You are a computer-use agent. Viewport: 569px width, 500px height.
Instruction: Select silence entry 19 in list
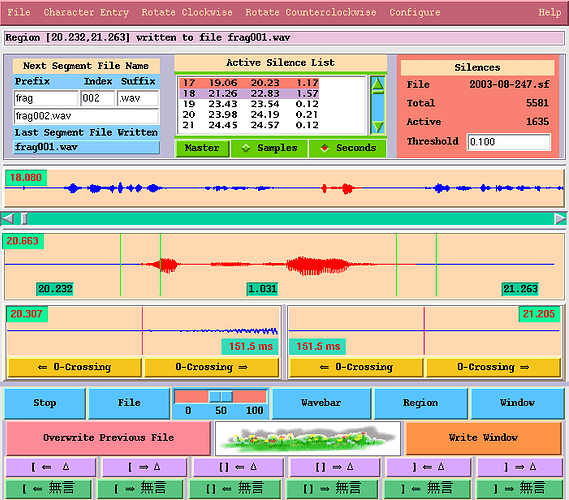tap(250, 104)
